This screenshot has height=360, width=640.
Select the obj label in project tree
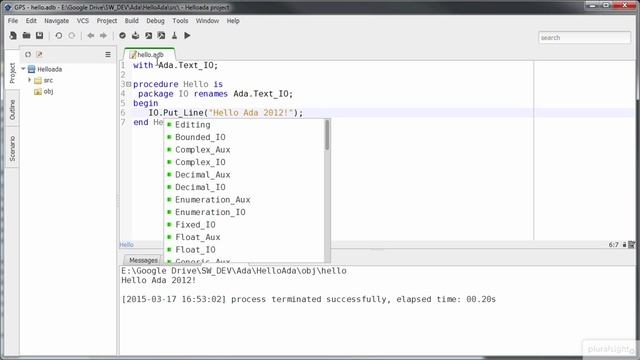point(48,91)
